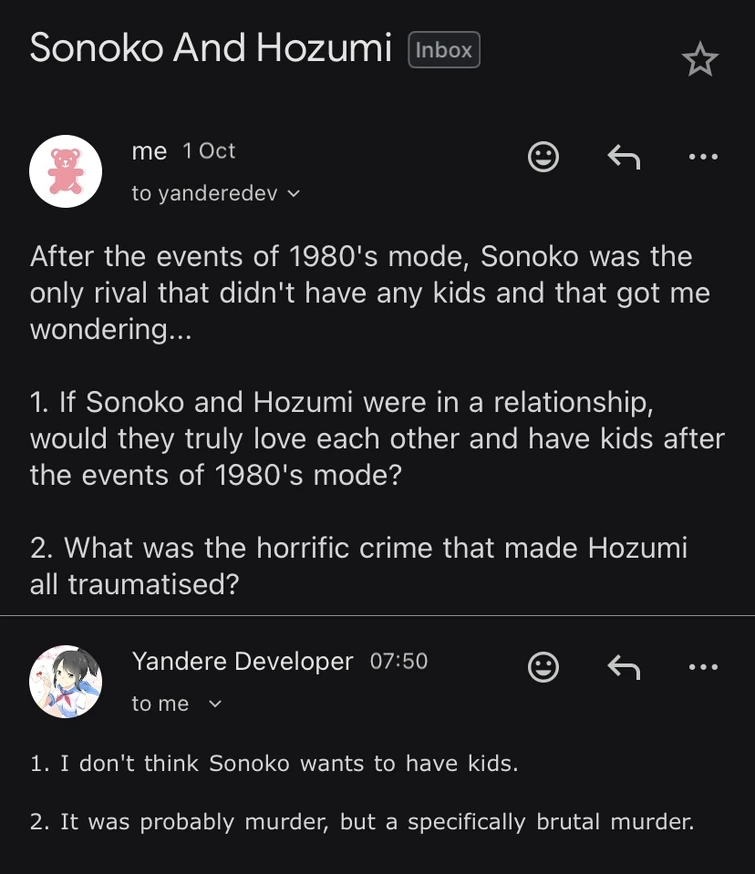755x874 pixels.
Task: Click the '1 Oct' date stamp
Action: click(x=209, y=151)
